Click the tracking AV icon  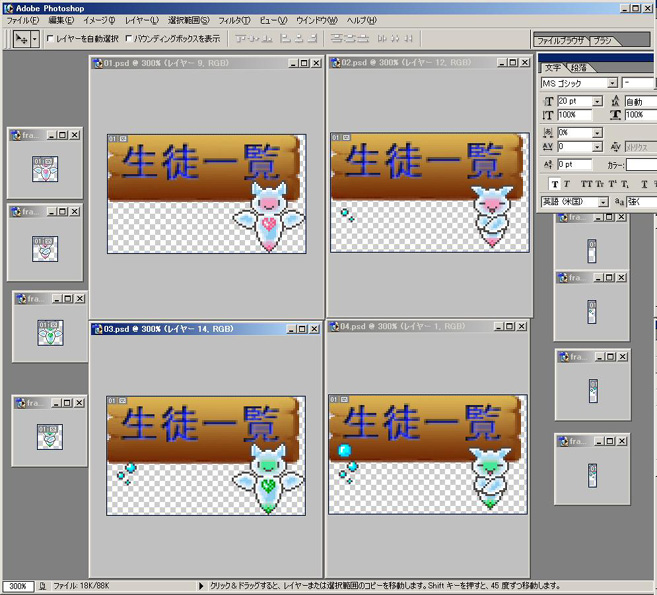coord(548,147)
